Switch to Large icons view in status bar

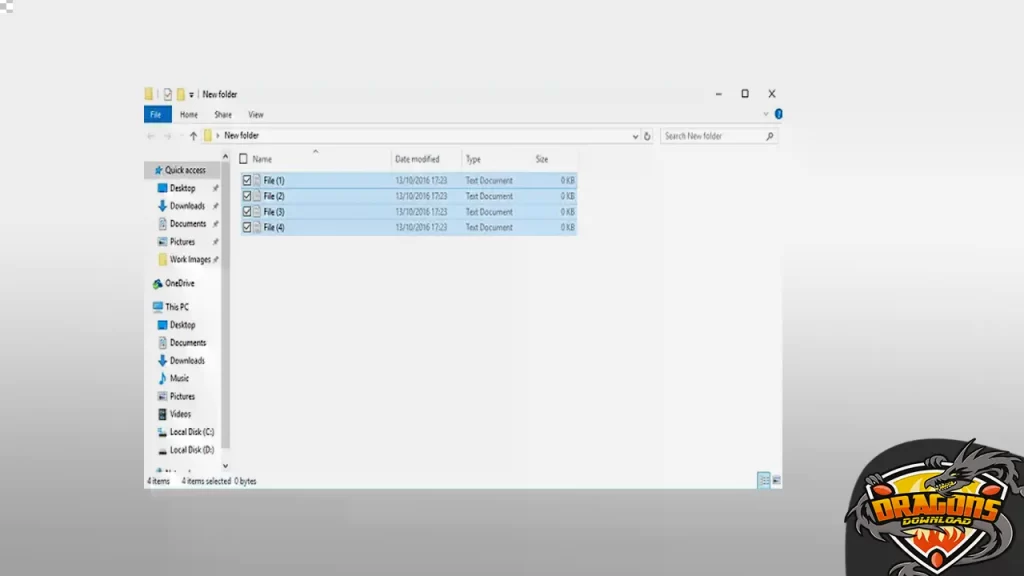coord(776,481)
